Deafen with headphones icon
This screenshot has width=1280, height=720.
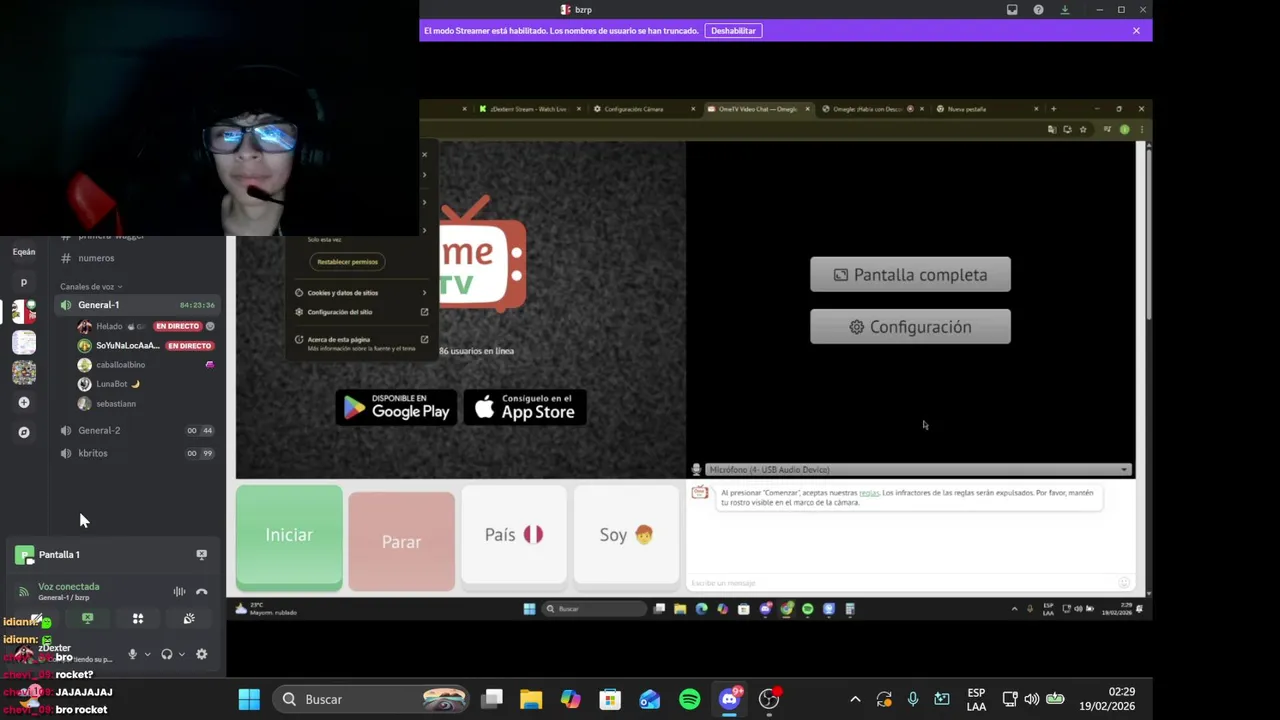coord(166,654)
